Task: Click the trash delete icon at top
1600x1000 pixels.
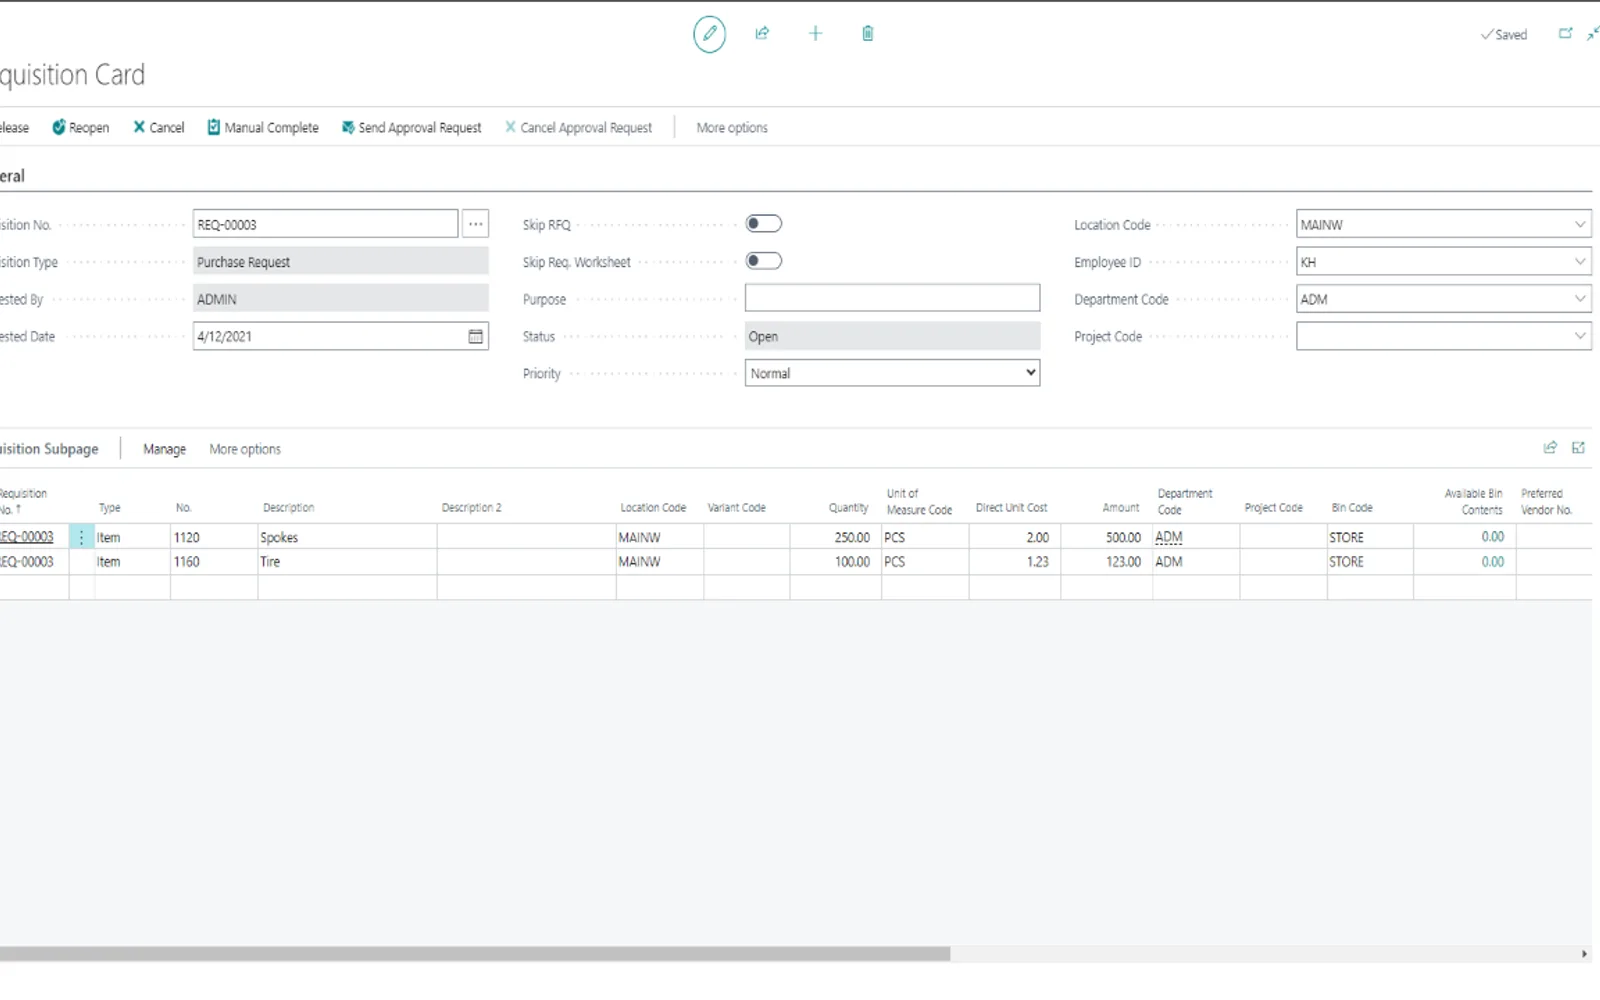Action: 867,33
